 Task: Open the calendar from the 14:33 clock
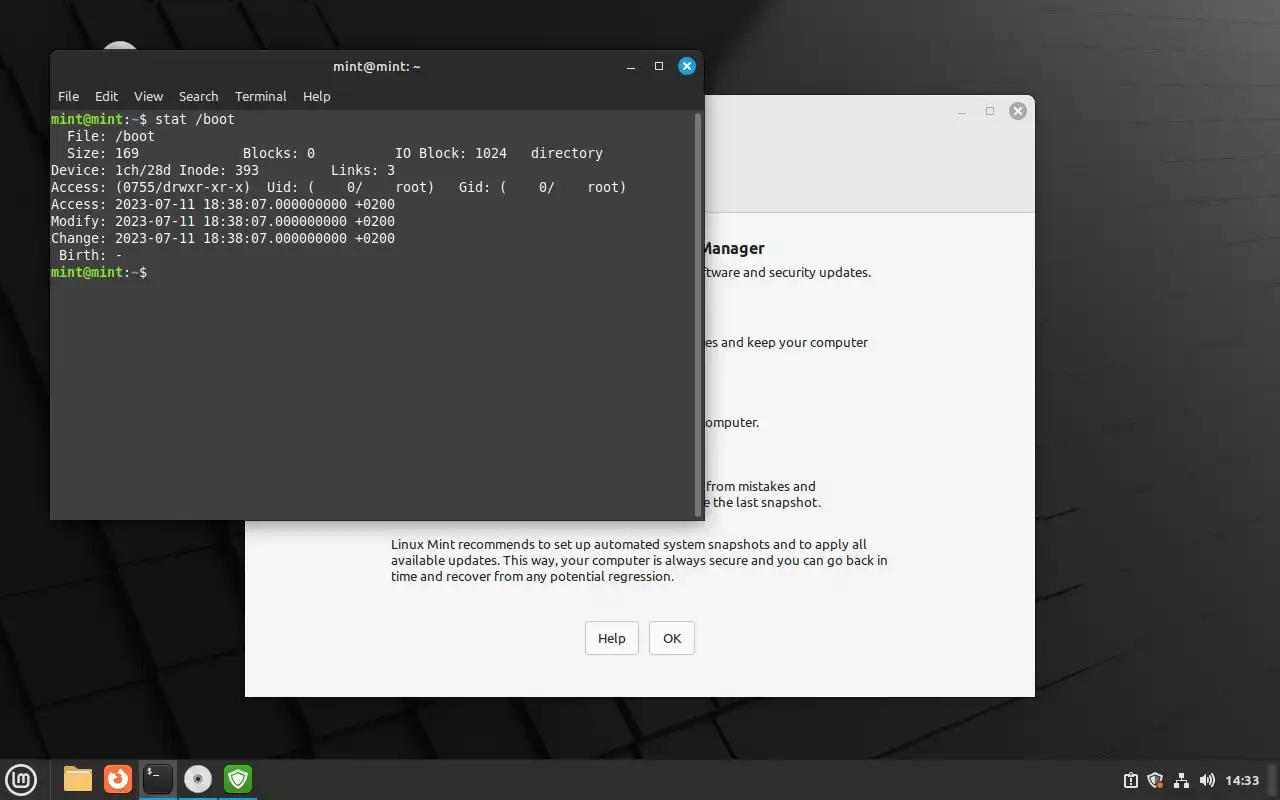1242,780
